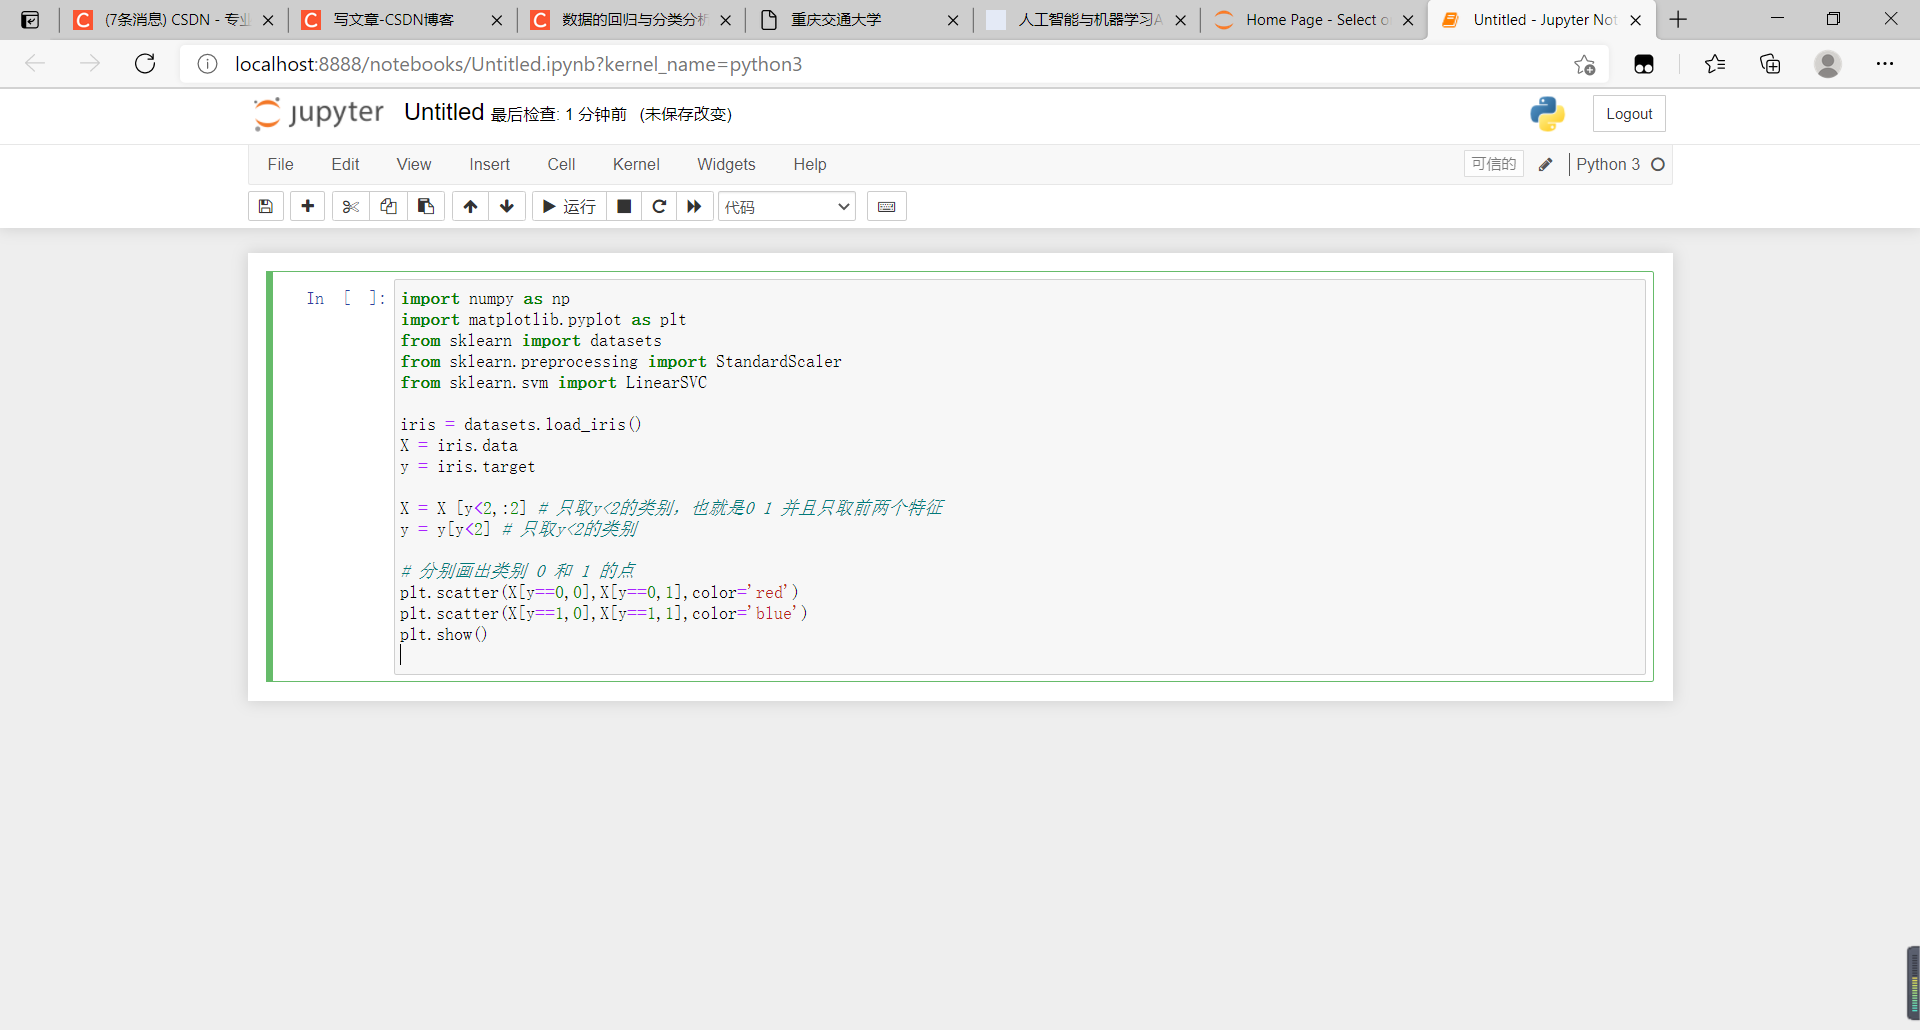The height and width of the screenshot is (1030, 1920).
Task: Open a new browser tab
Action: click(x=1678, y=20)
